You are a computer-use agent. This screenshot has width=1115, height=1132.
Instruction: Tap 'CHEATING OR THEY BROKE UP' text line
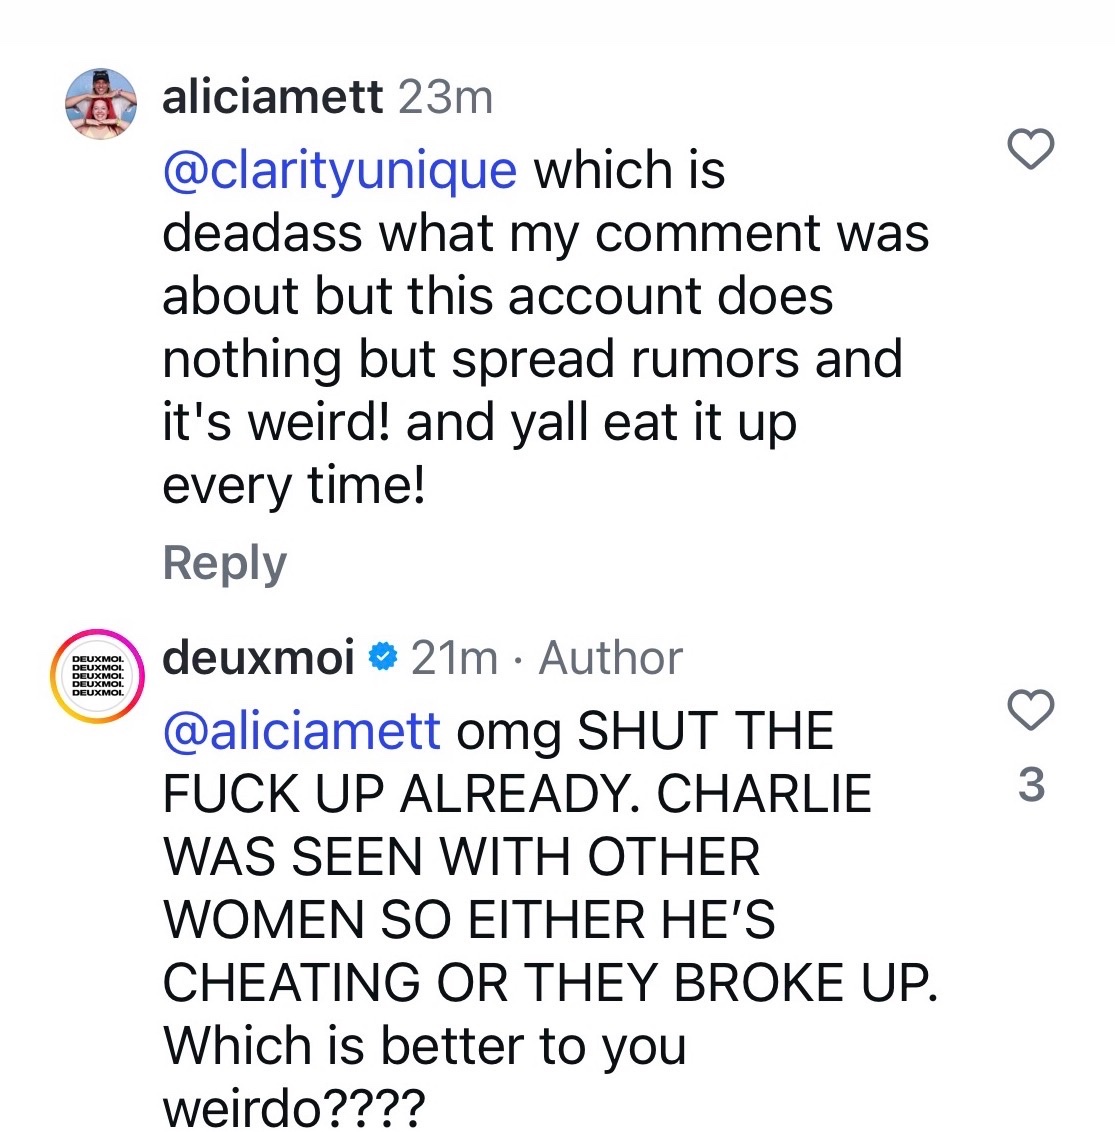[x=550, y=983]
